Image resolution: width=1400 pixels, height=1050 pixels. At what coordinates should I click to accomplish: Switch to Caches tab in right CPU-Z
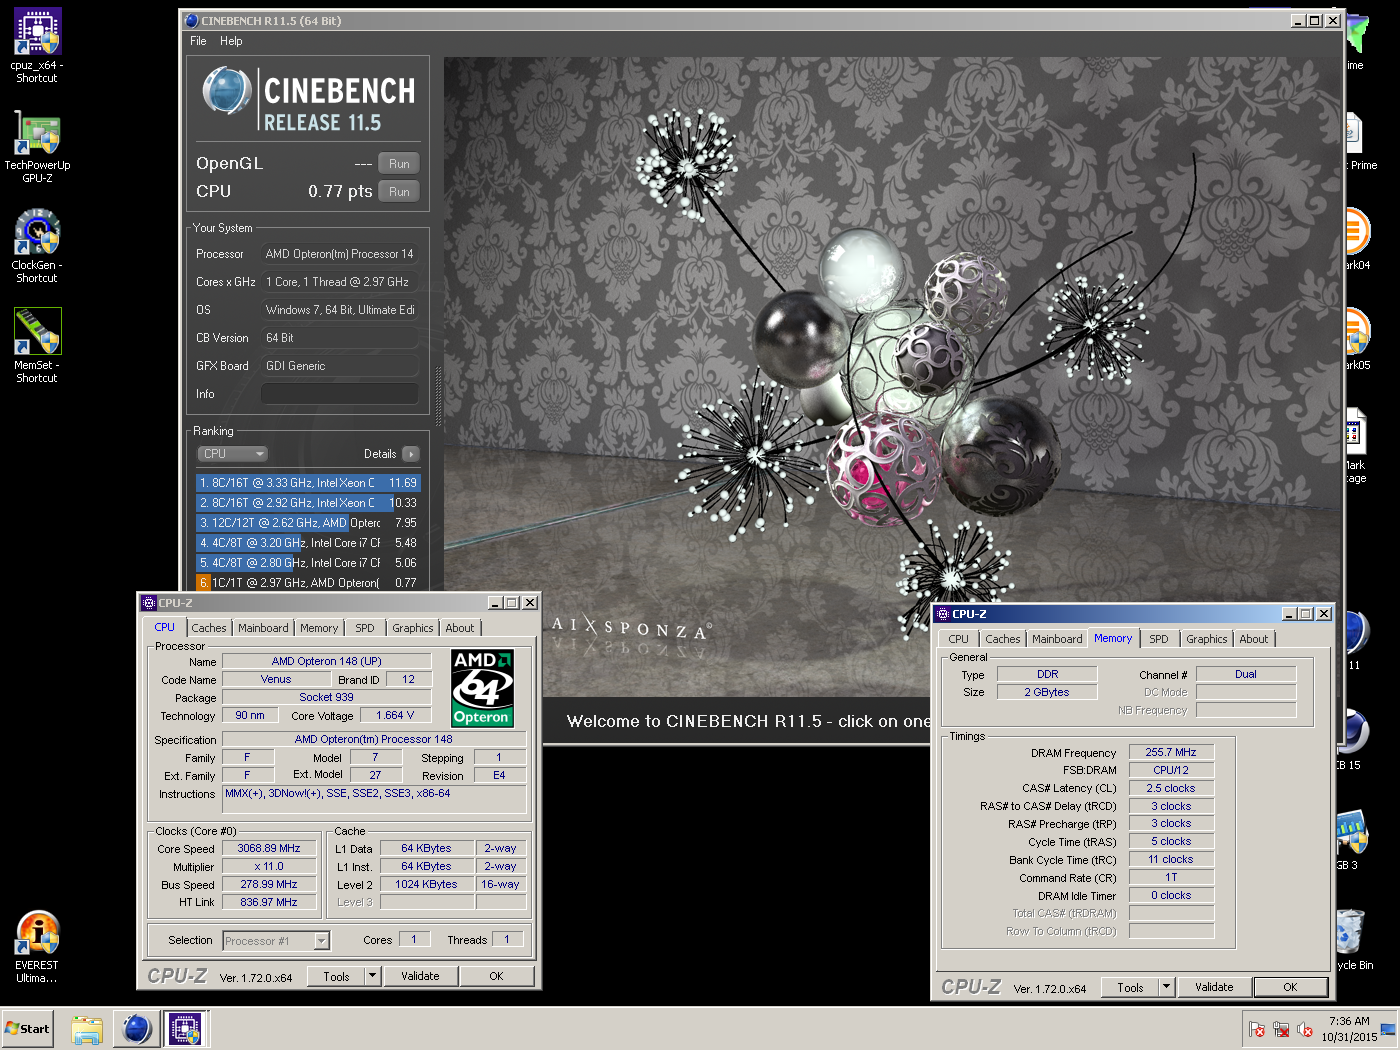[x=1003, y=639]
